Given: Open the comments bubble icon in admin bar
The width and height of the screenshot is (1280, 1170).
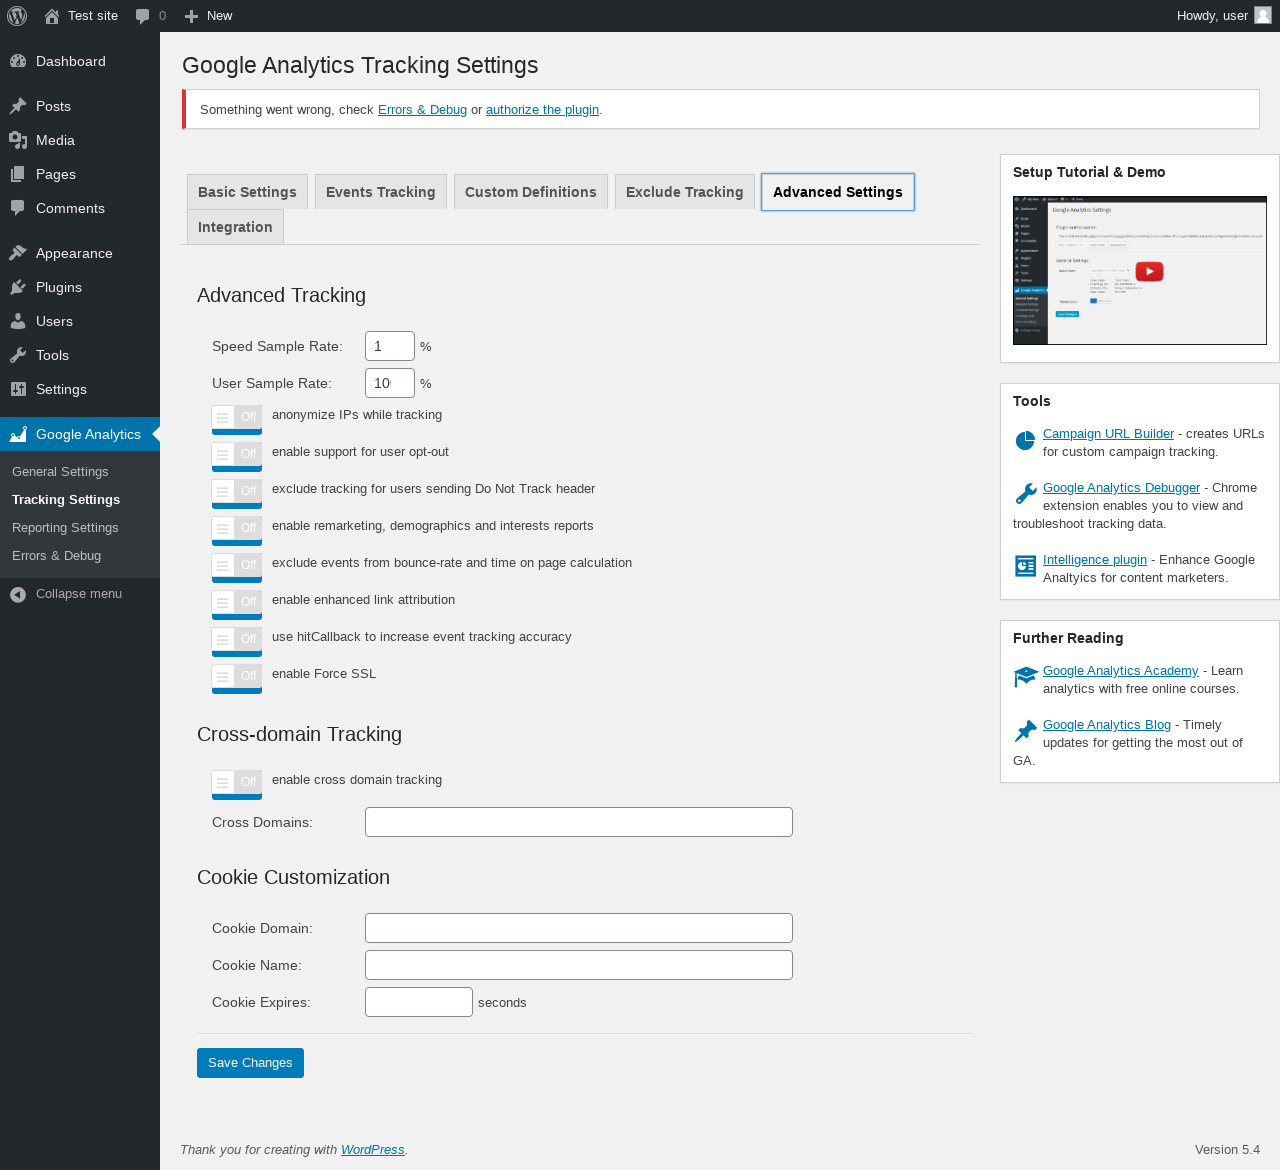Looking at the screenshot, I should point(143,16).
